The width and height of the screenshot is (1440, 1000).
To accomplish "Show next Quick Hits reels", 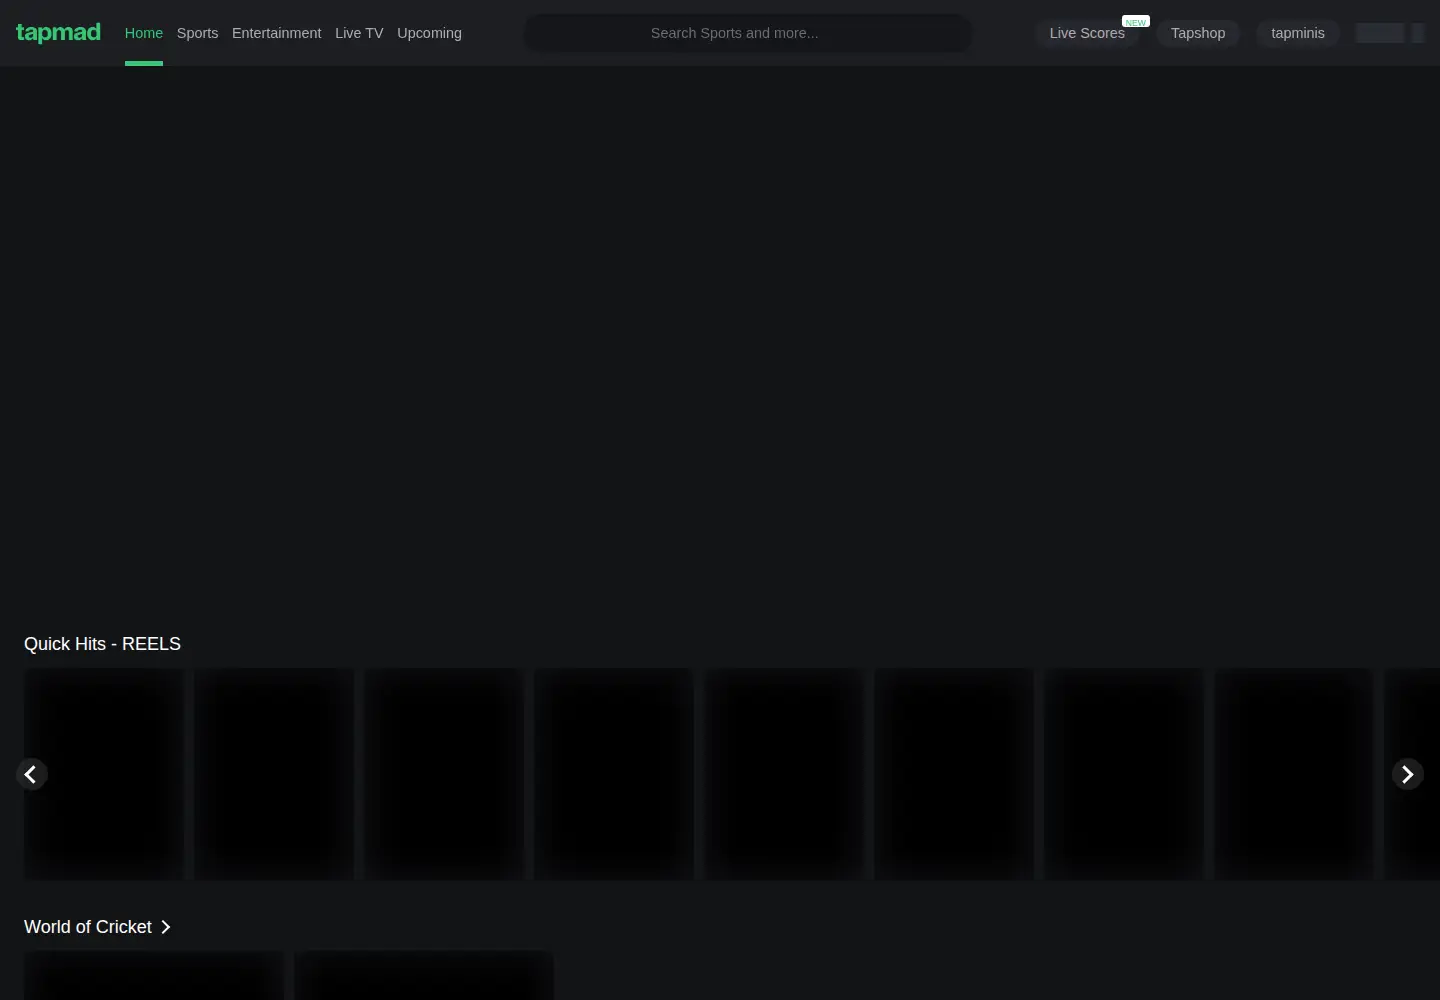I will click(x=1408, y=774).
